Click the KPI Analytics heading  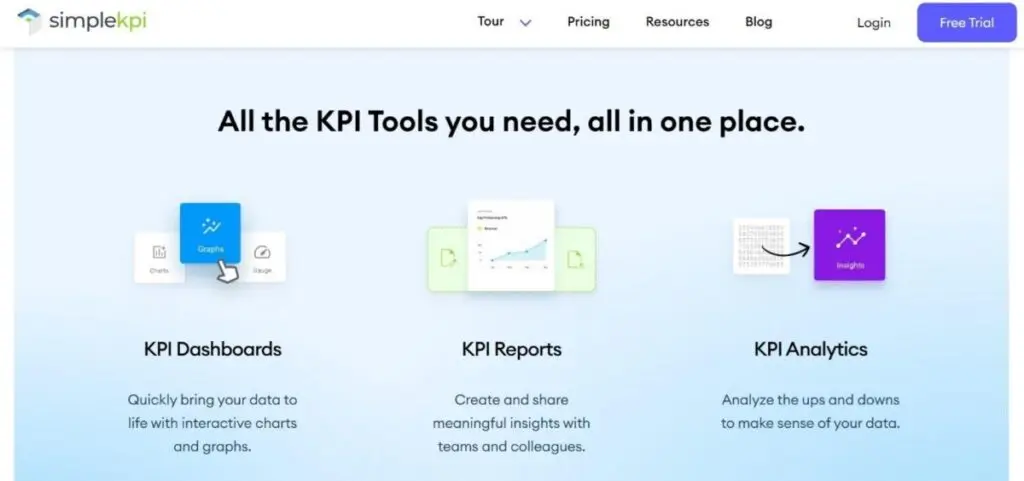click(810, 349)
